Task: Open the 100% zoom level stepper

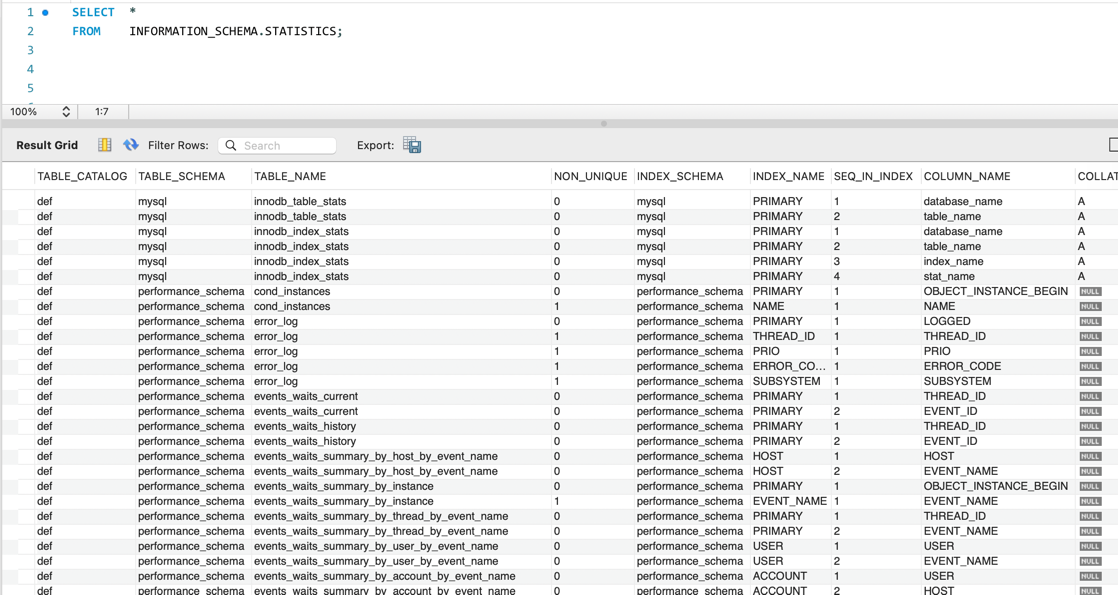Action: pyautogui.click(x=66, y=112)
